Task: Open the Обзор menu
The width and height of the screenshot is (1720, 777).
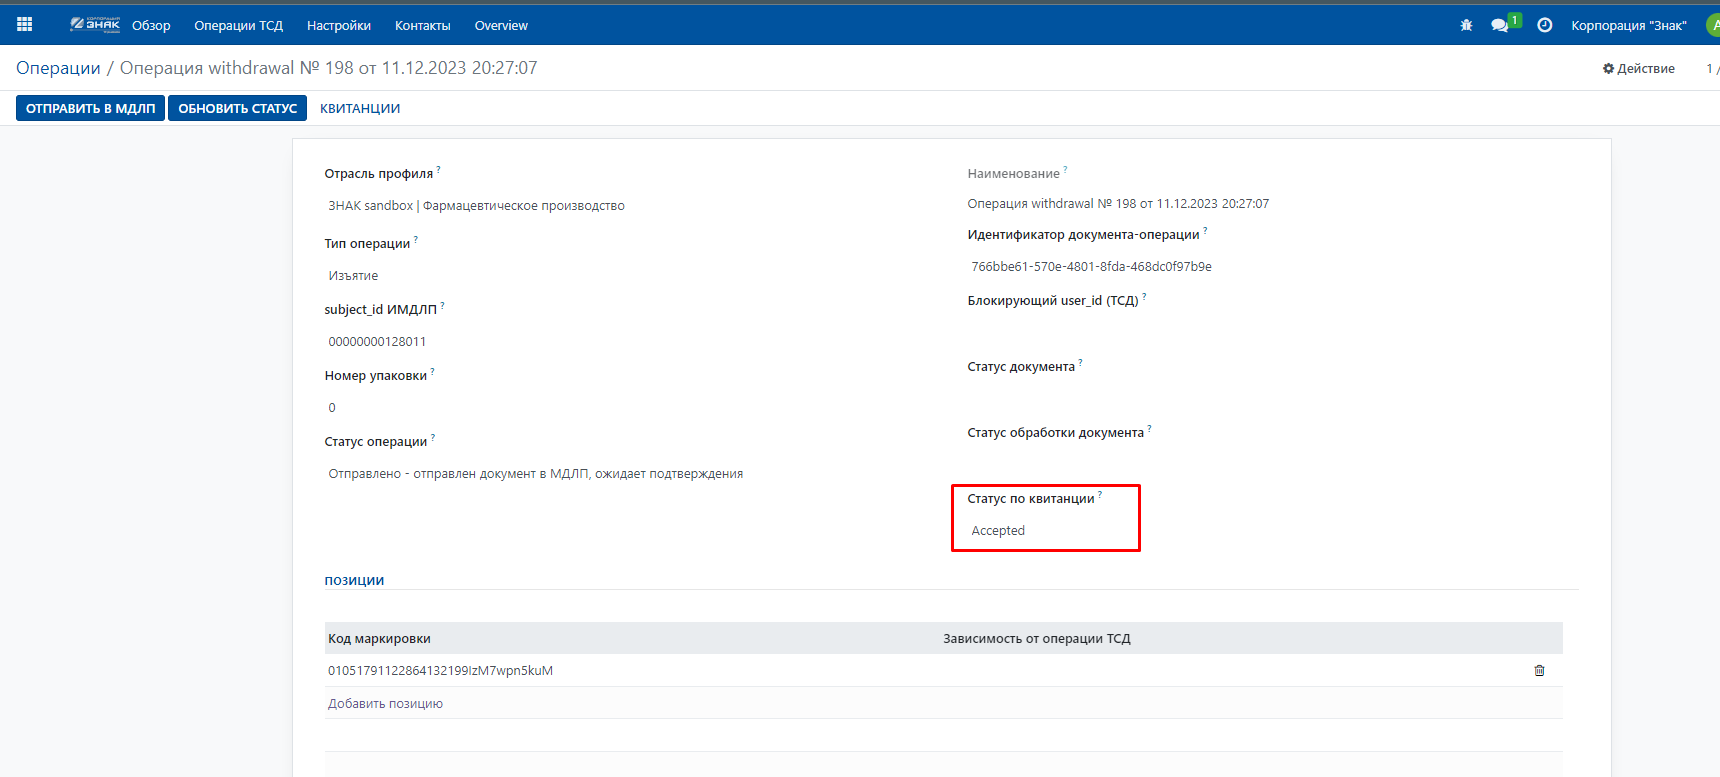Action: (151, 25)
